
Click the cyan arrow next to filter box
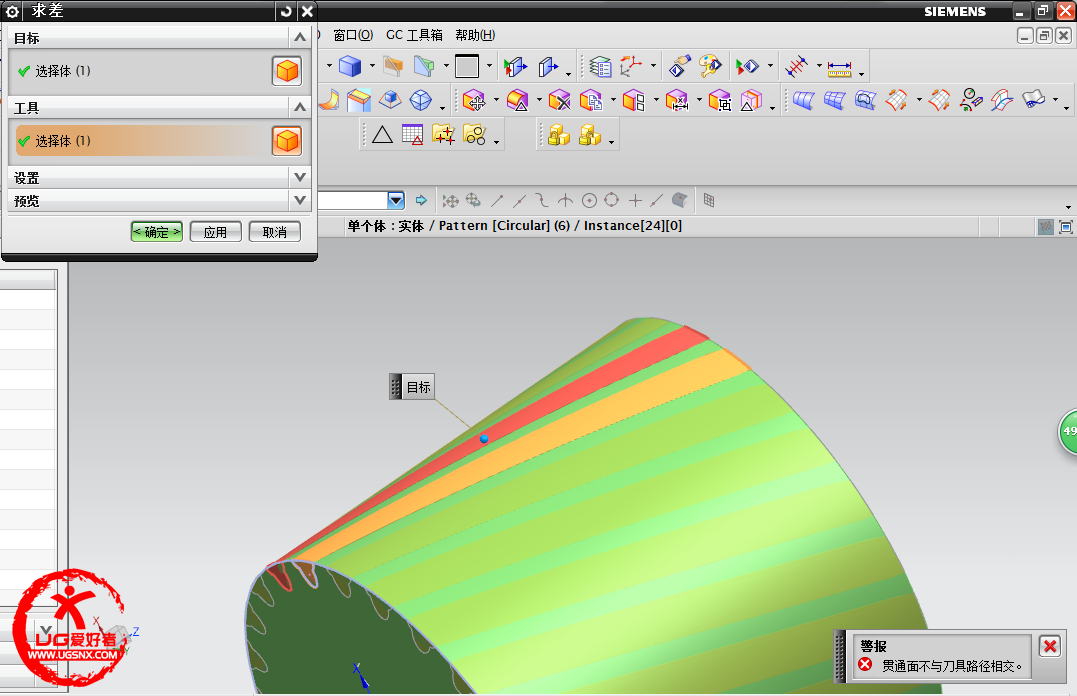pos(421,201)
